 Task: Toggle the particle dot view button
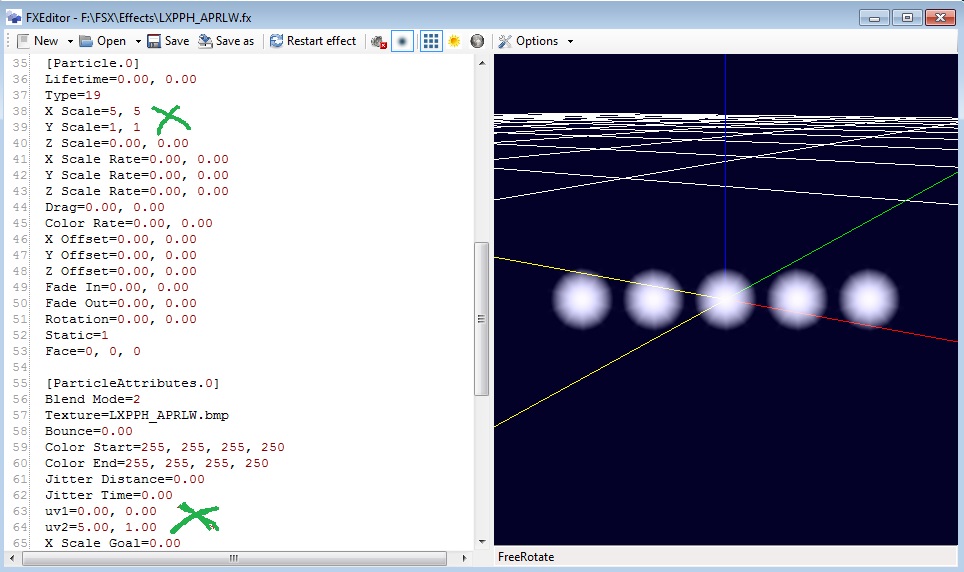point(402,41)
